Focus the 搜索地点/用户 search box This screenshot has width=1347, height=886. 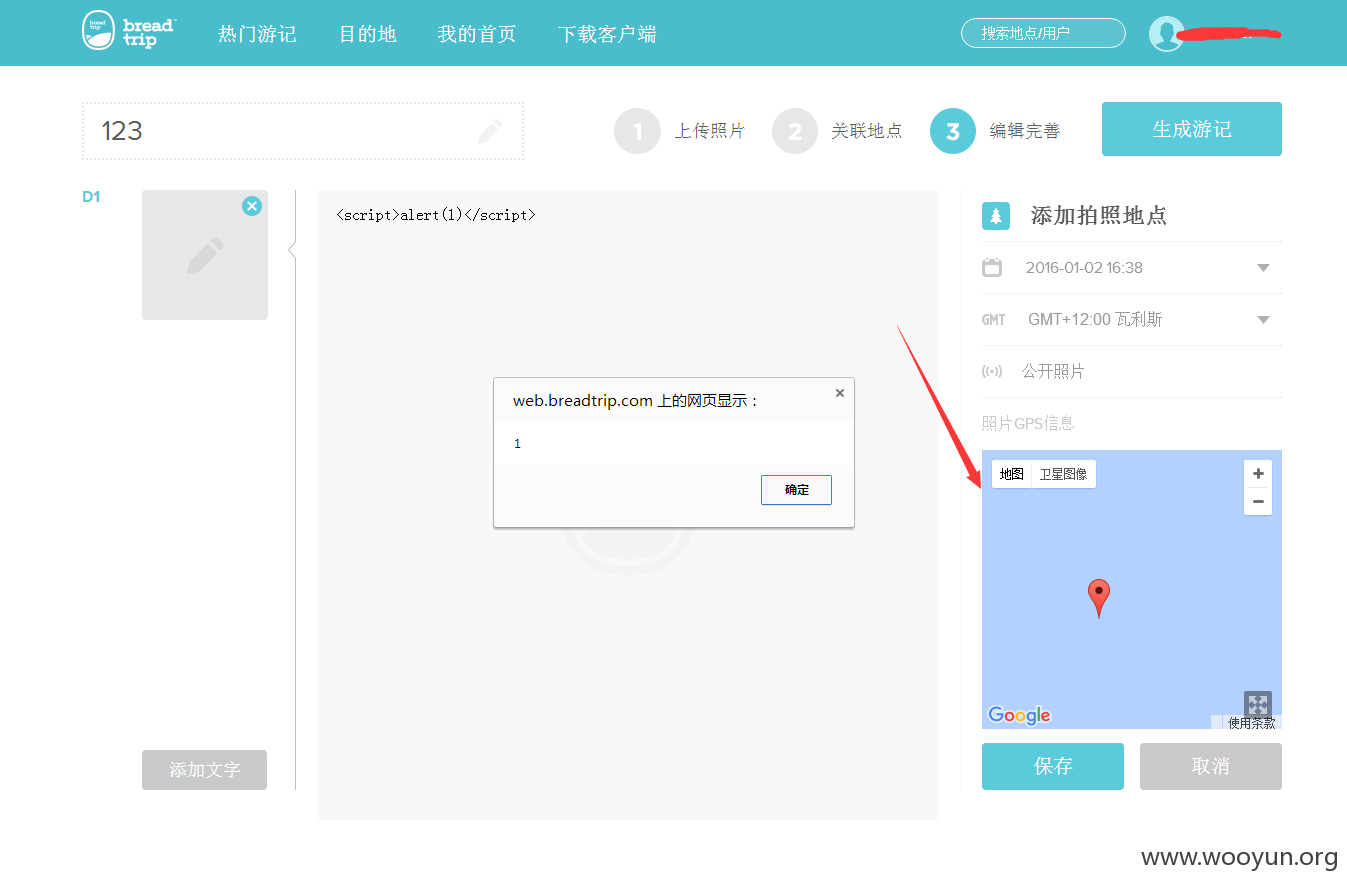tap(1043, 33)
